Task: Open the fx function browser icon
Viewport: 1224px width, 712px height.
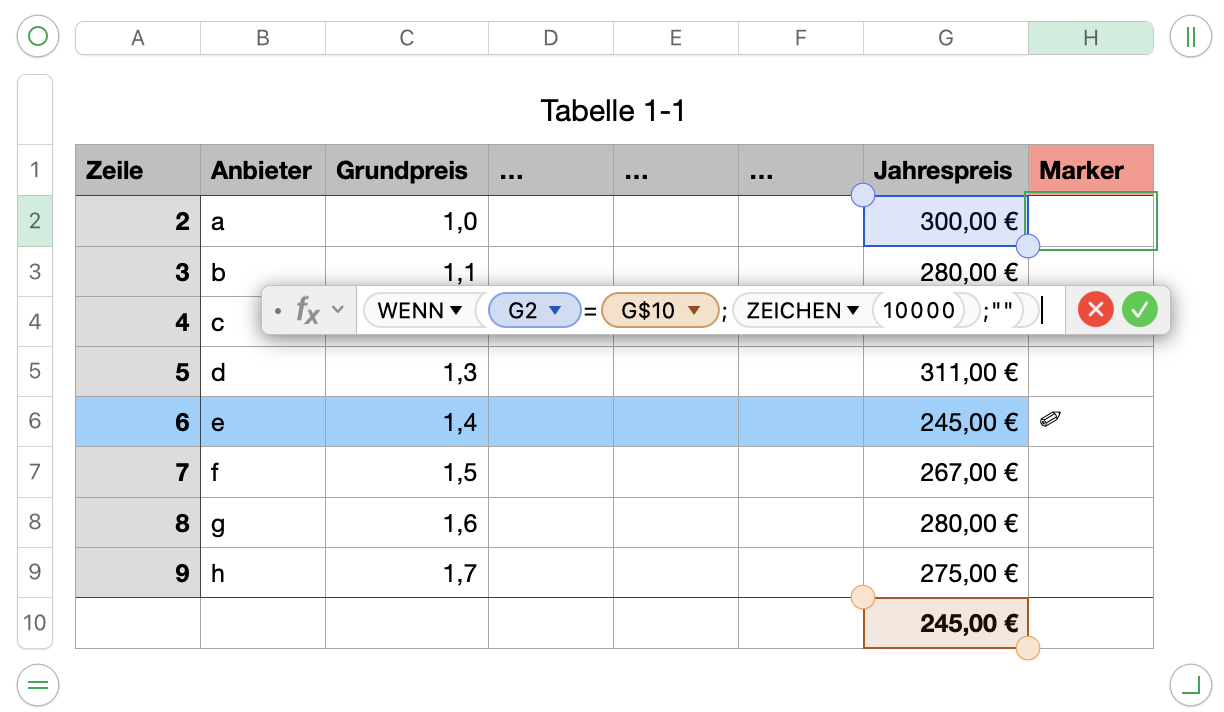Action: tap(308, 310)
